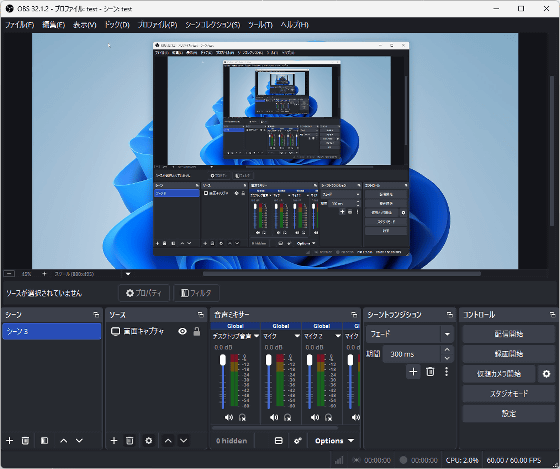Viewport: 560px width, 469px height.
Task: Increase transition duration with up arrow
Action: tap(447, 349)
